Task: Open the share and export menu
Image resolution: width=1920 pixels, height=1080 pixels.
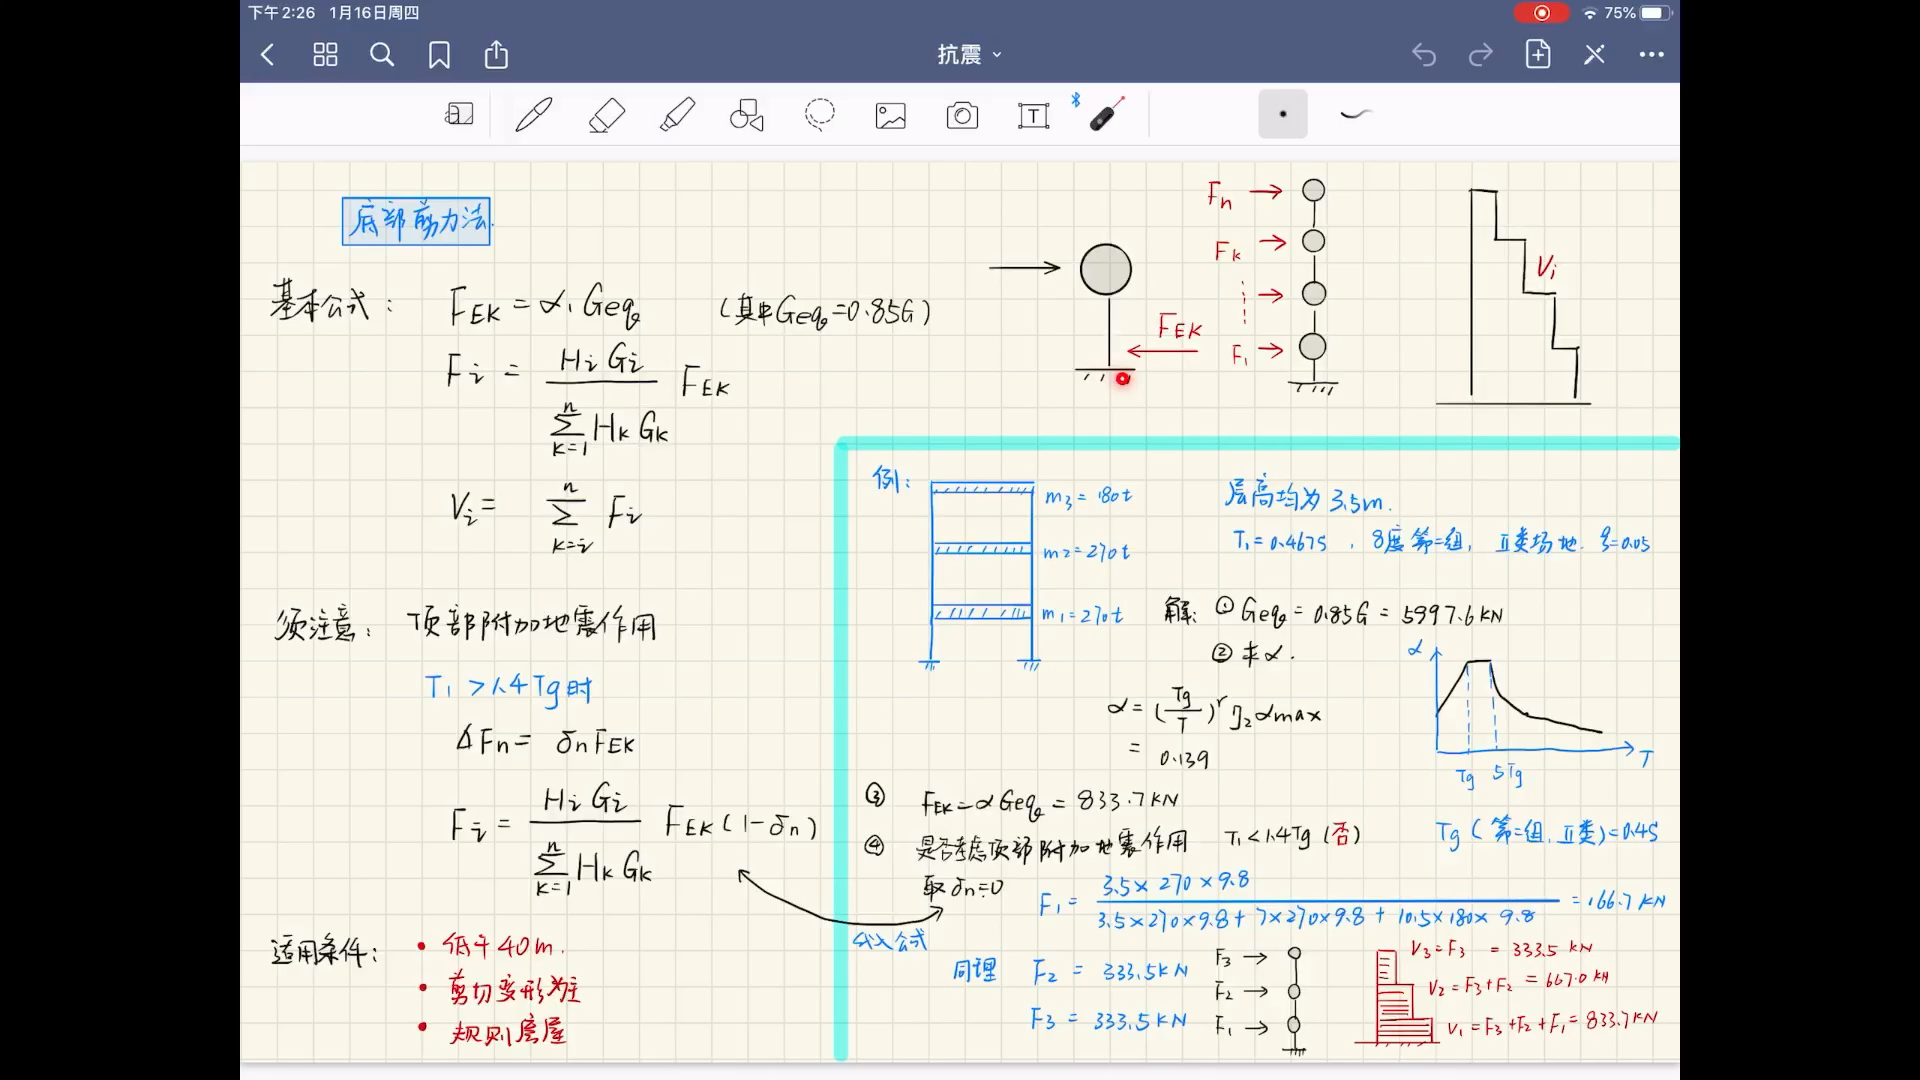Action: [496, 55]
